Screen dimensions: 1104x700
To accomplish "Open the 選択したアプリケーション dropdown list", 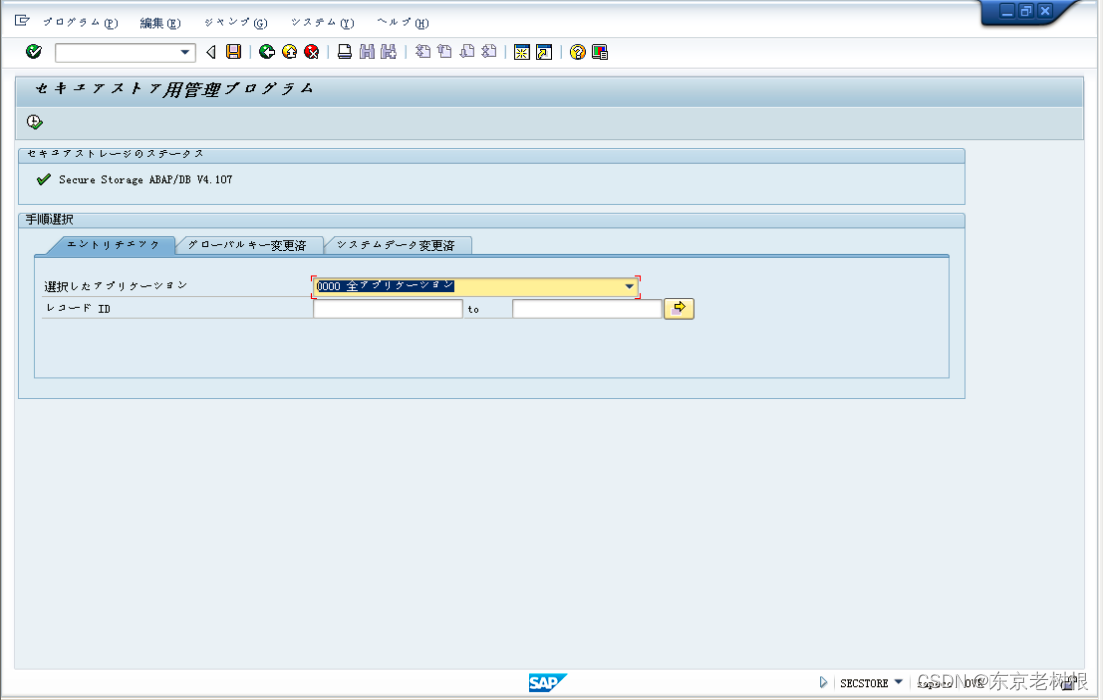I will (x=630, y=286).
